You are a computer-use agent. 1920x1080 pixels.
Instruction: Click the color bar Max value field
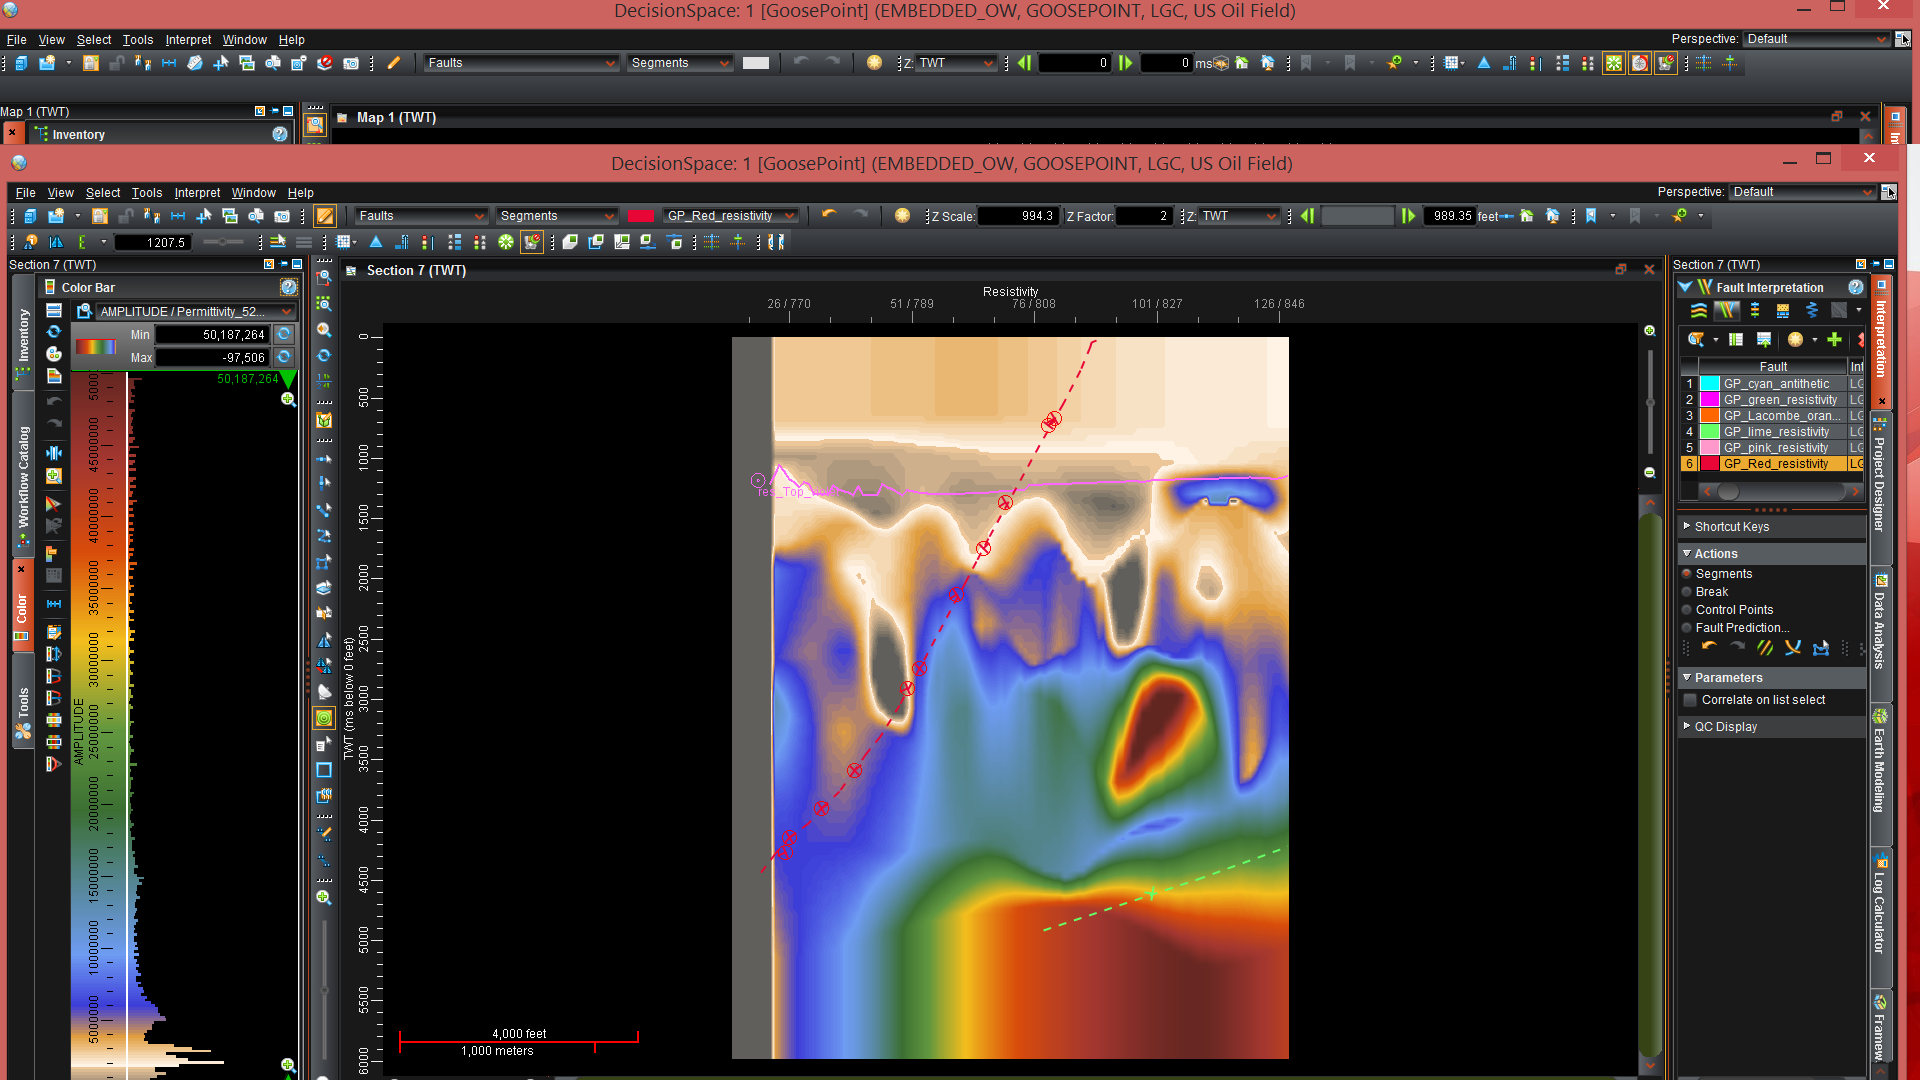211,358
